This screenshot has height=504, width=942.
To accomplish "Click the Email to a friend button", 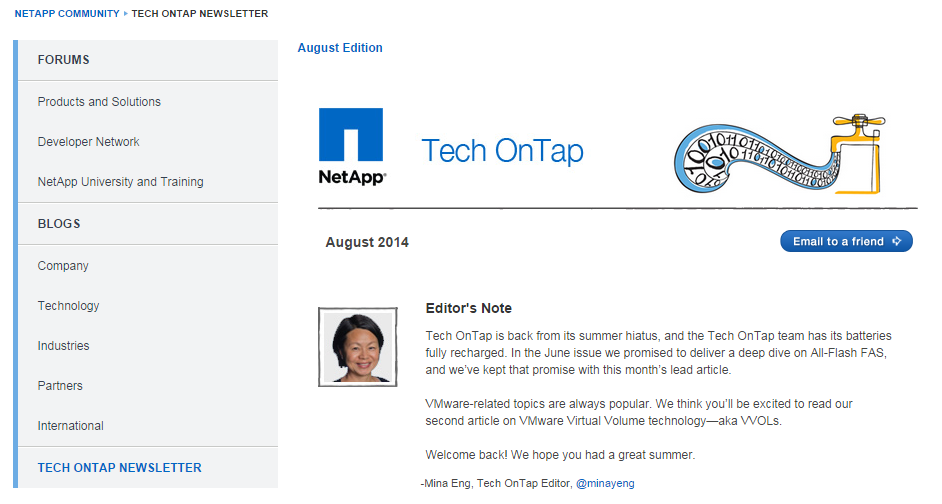I will tap(846, 241).
